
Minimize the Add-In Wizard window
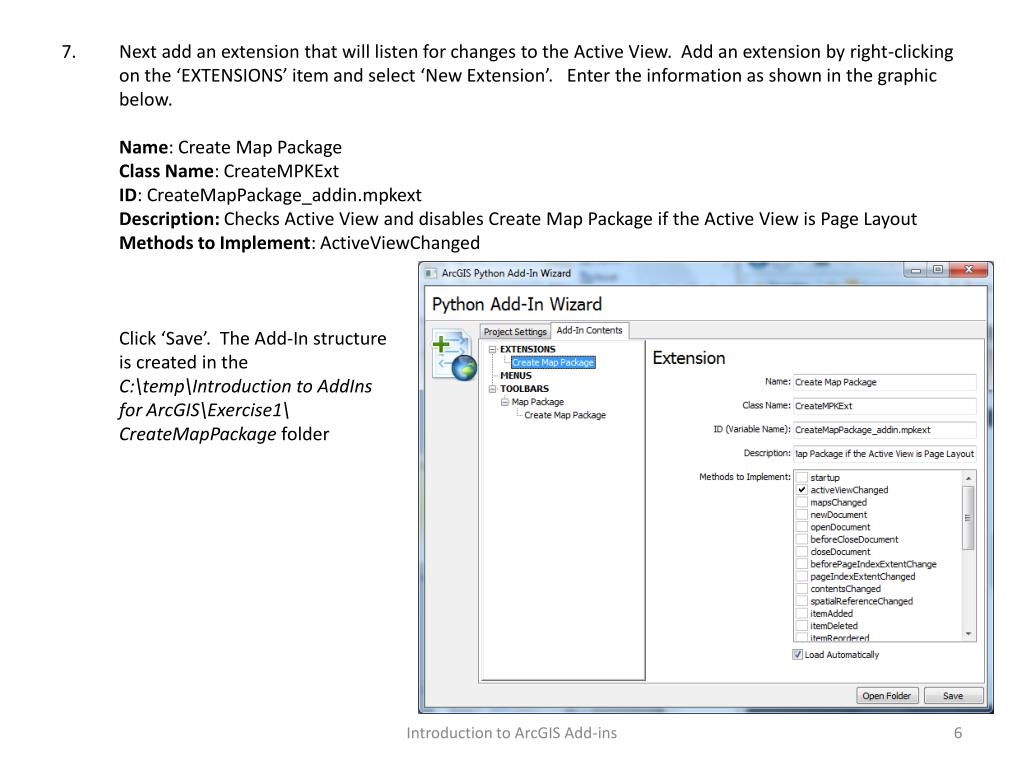[916, 270]
